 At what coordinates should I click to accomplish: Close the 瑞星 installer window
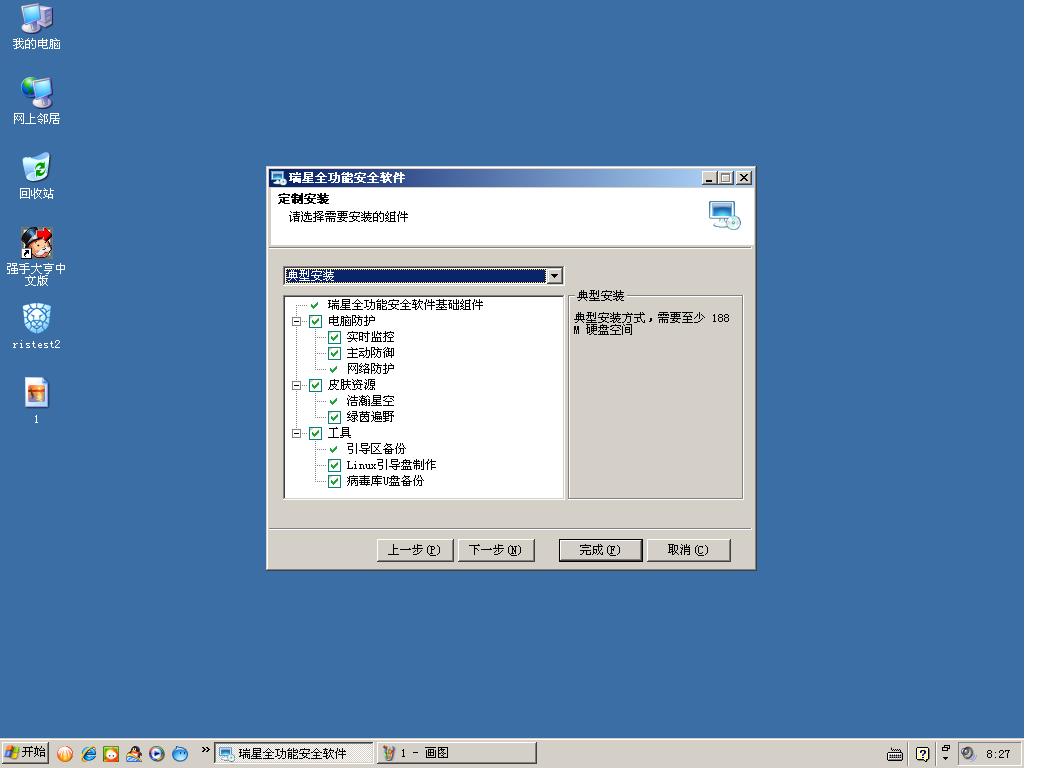click(744, 178)
